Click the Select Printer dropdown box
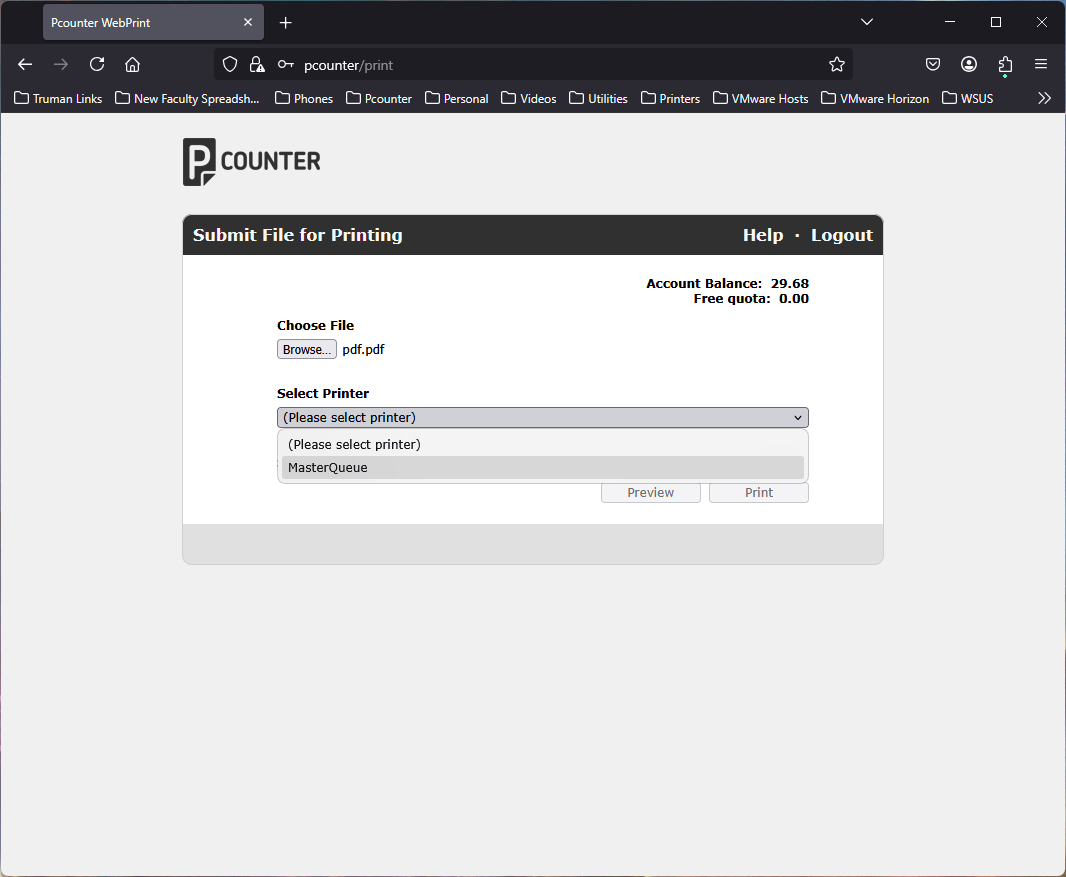The image size is (1066, 877). click(x=543, y=417)
